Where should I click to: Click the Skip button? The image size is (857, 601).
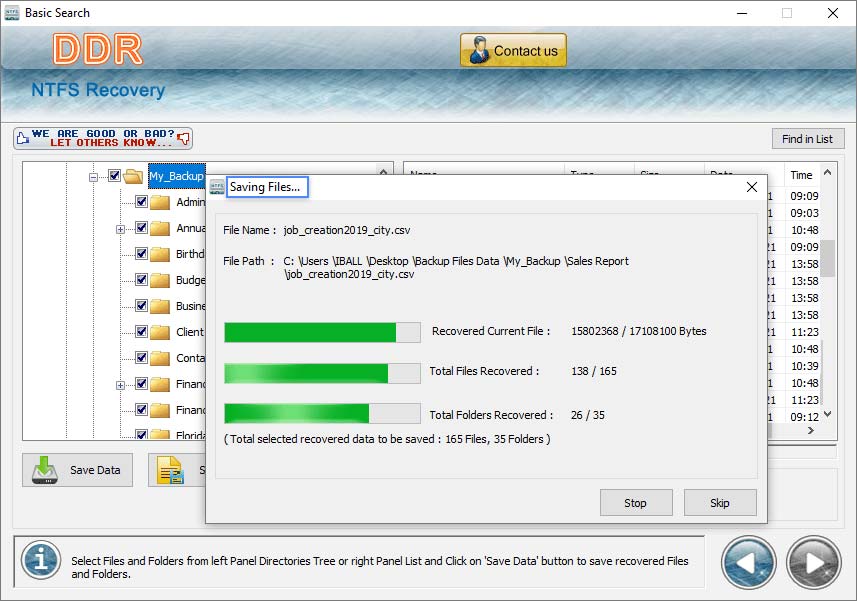coord(720,503)
